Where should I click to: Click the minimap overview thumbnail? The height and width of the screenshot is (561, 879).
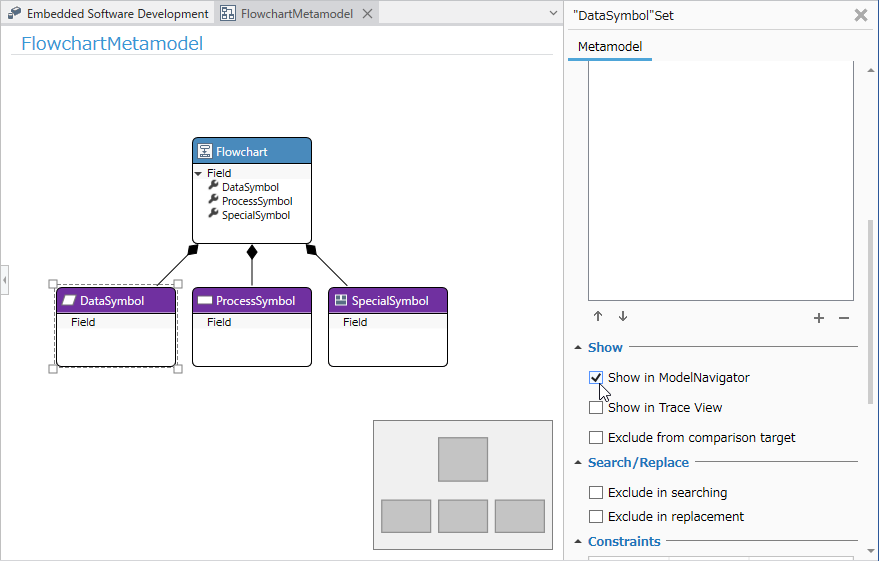click(x=463, y=485)
